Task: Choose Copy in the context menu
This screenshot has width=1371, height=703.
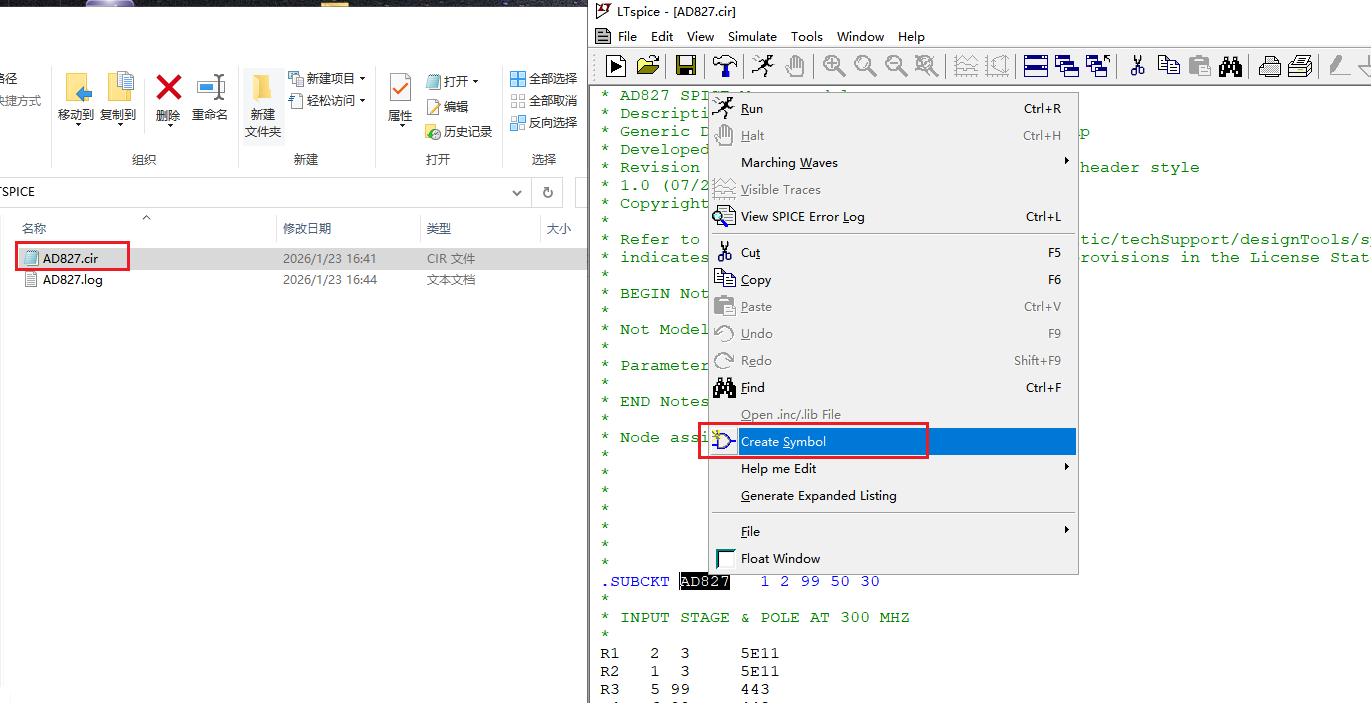Action: [893, 279]
